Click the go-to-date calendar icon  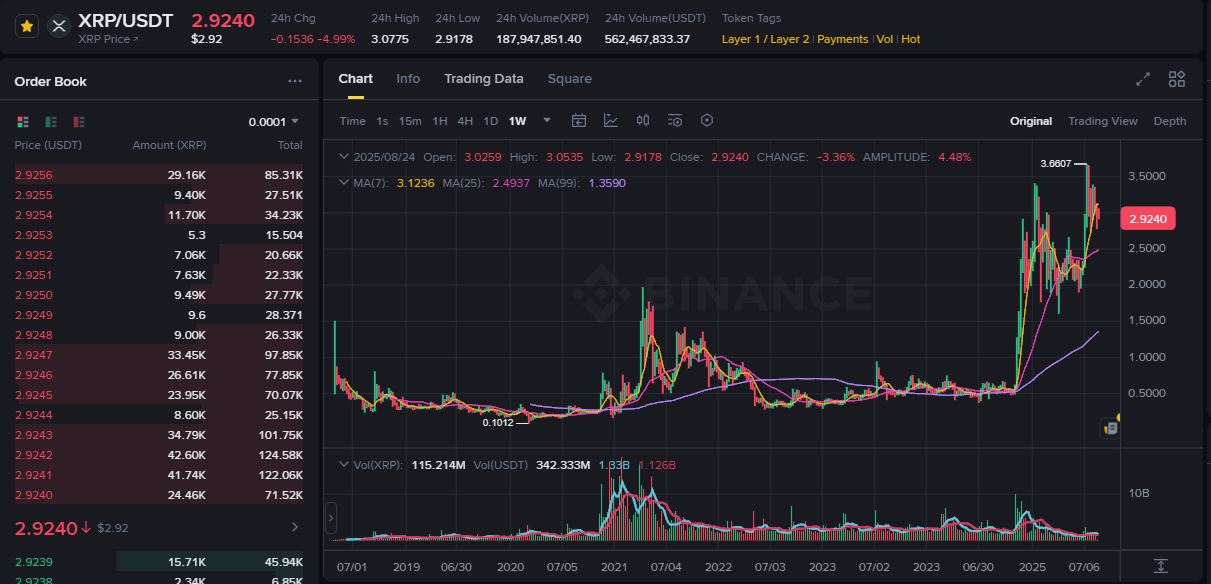[578, 120]
